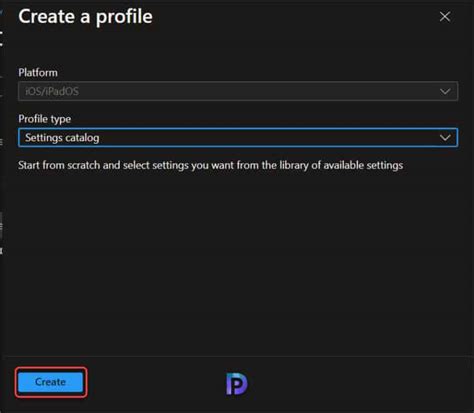Click the Settings catalog selected value text
474x413 pixels.
click(x=62, y=138)
